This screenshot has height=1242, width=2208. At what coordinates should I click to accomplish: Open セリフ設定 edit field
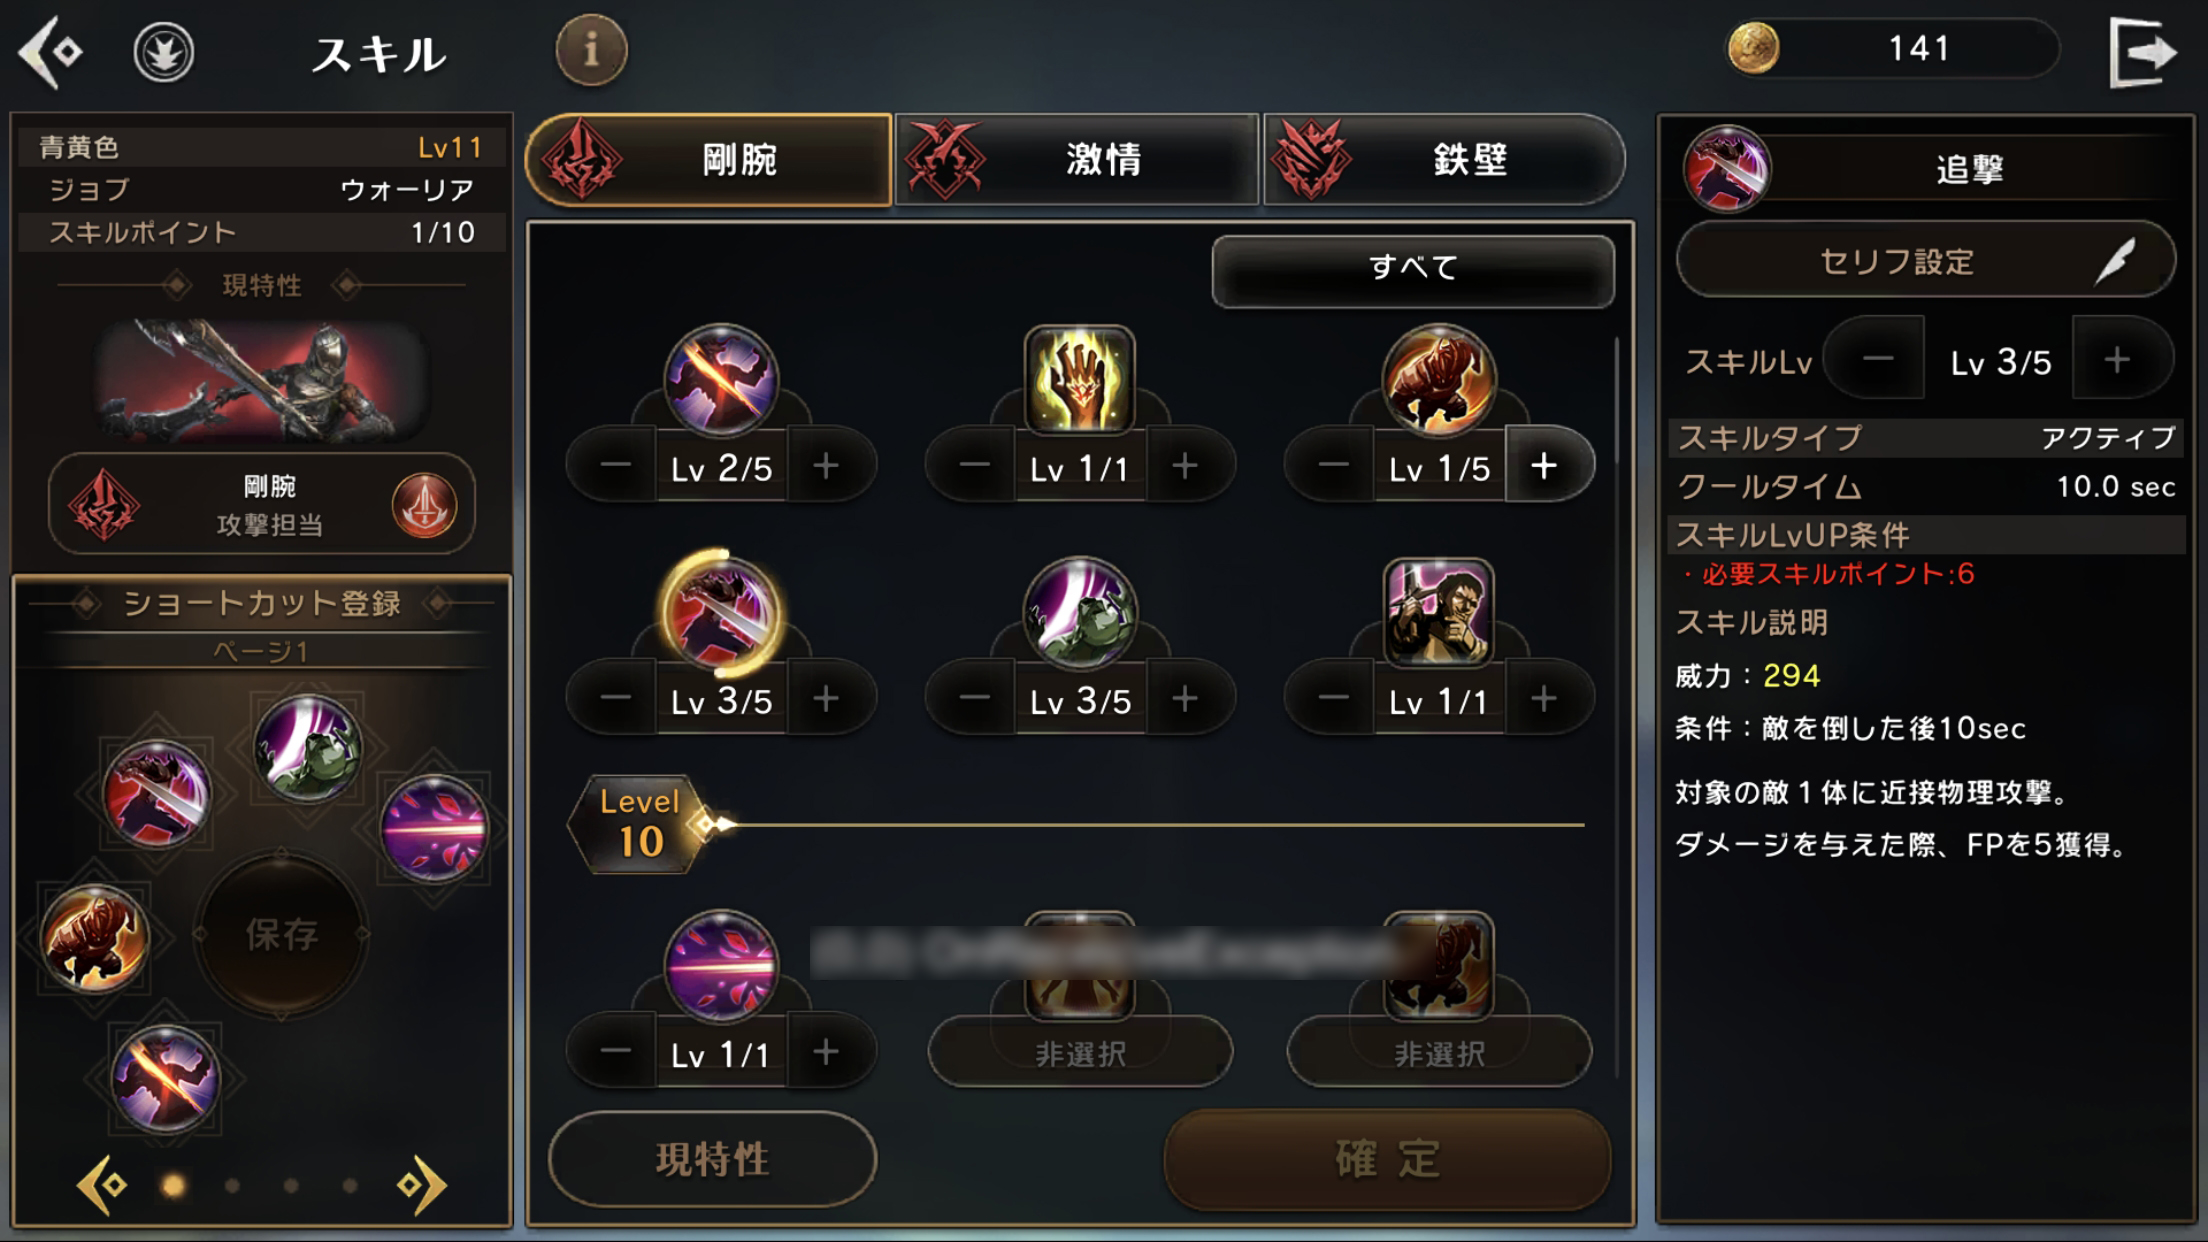(x=1925, y=260)
